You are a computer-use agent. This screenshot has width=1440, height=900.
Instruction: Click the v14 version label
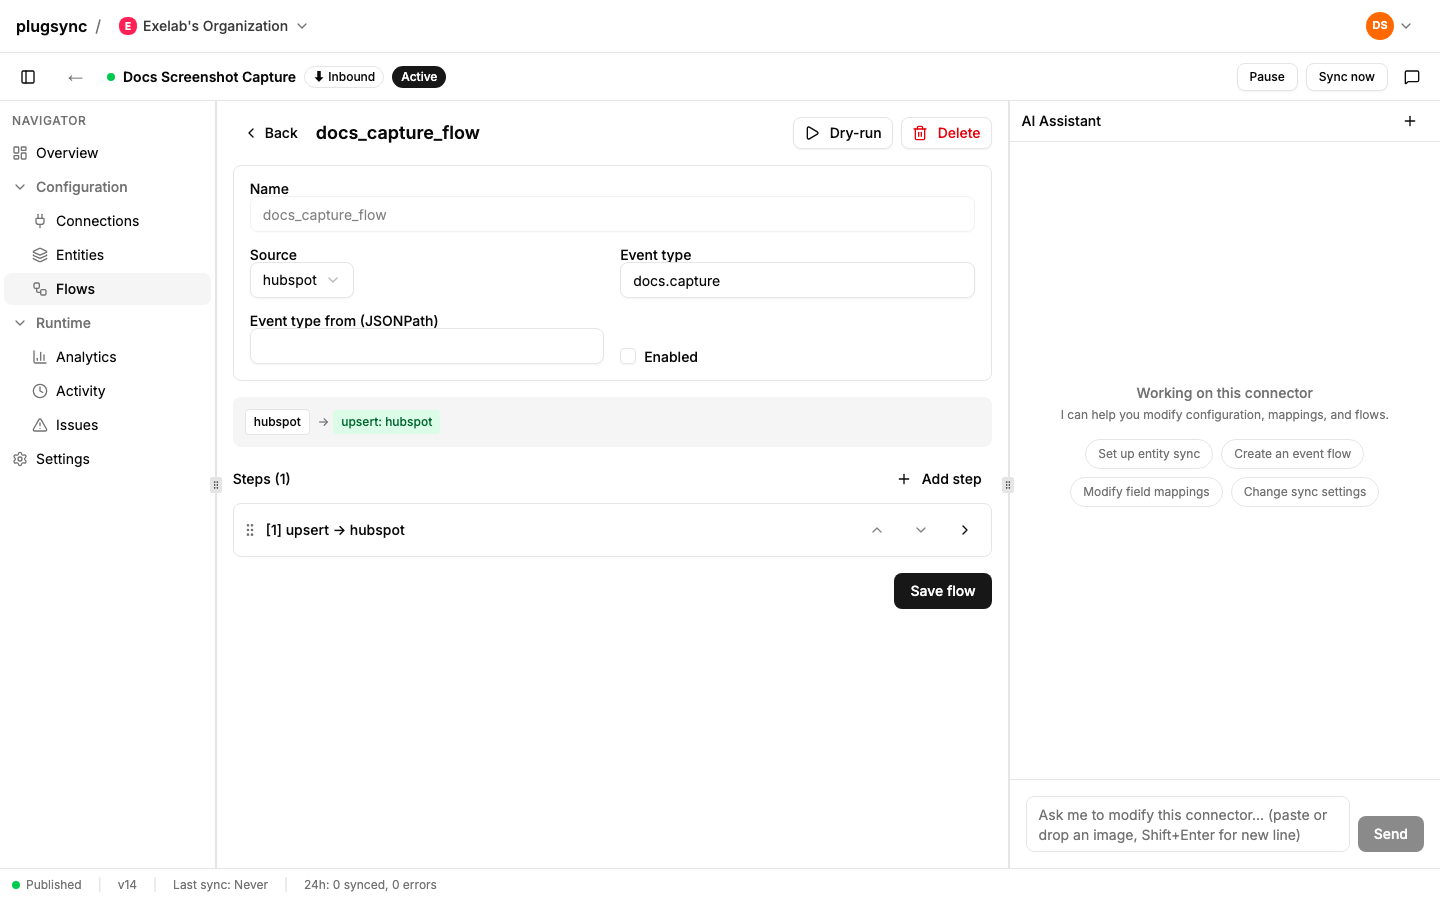pyautogui.click(x=127, y=885)
